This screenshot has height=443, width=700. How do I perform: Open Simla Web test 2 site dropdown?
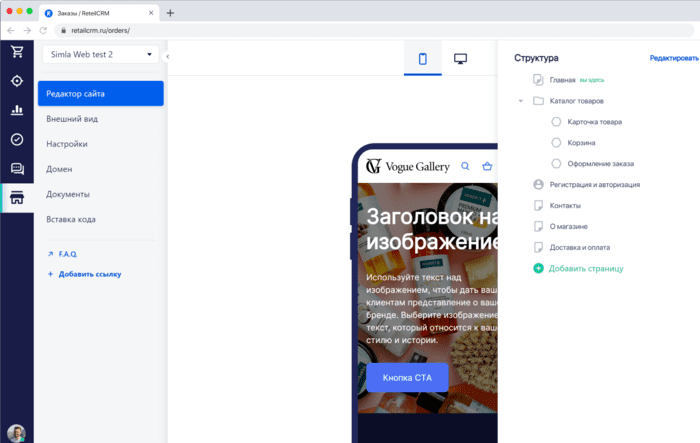tap(101, 54)
